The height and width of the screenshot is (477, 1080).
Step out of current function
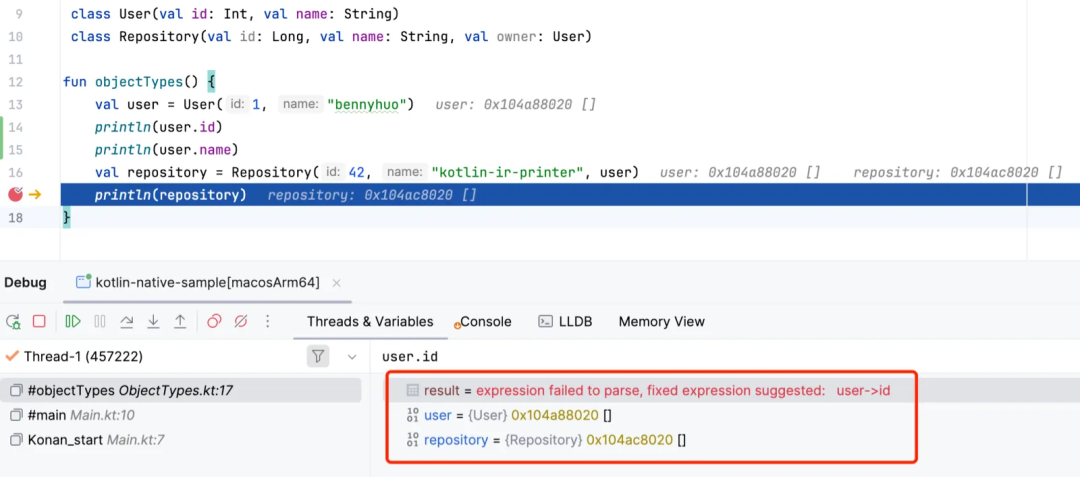click(180, 321)
